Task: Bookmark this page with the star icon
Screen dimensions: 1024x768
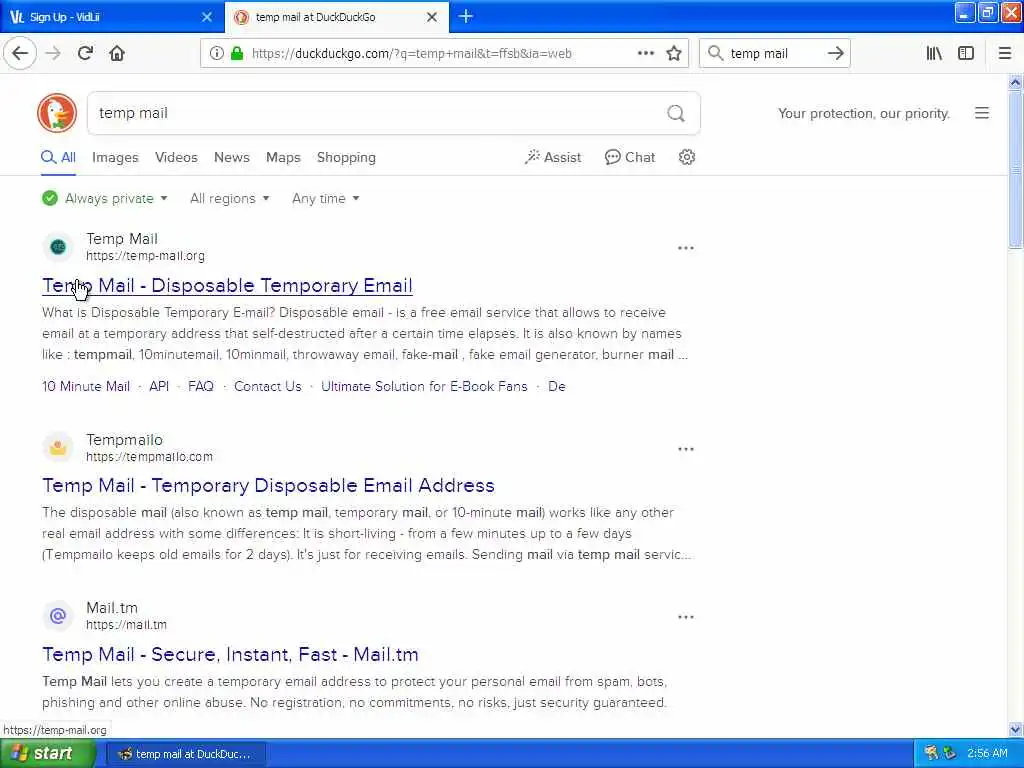Action: click(673, 54)
